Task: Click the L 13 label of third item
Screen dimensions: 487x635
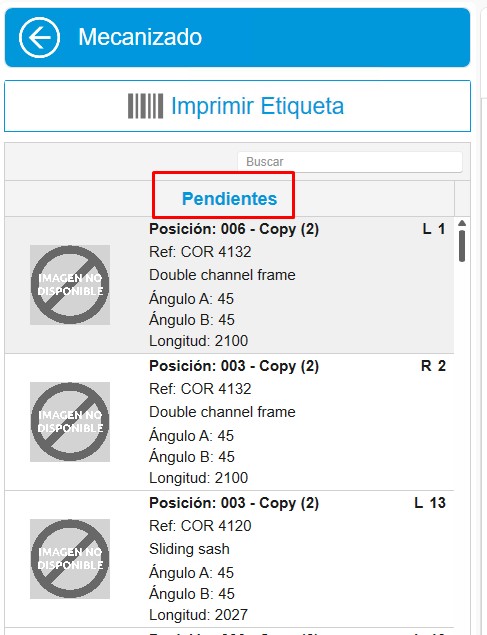Action: pyautogui.click(x=430, y=503)
